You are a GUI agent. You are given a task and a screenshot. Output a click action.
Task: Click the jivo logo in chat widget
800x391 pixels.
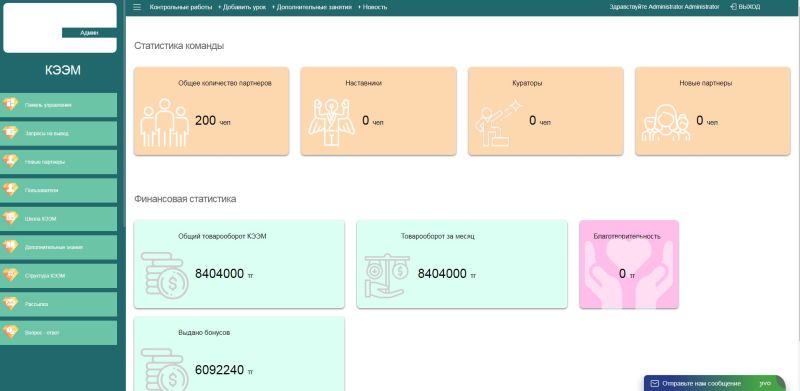[765, 383]
